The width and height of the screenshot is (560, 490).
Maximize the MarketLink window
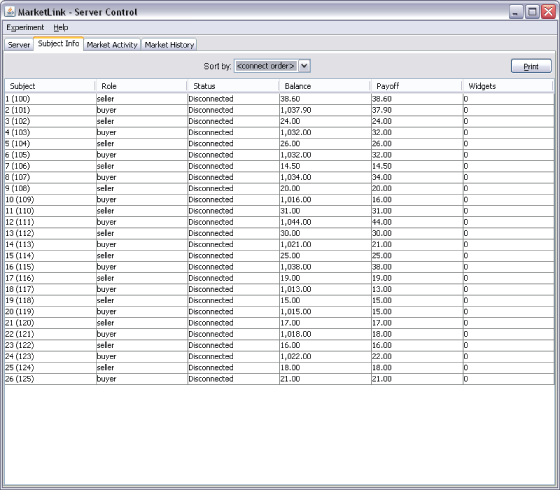click(532, 12)
